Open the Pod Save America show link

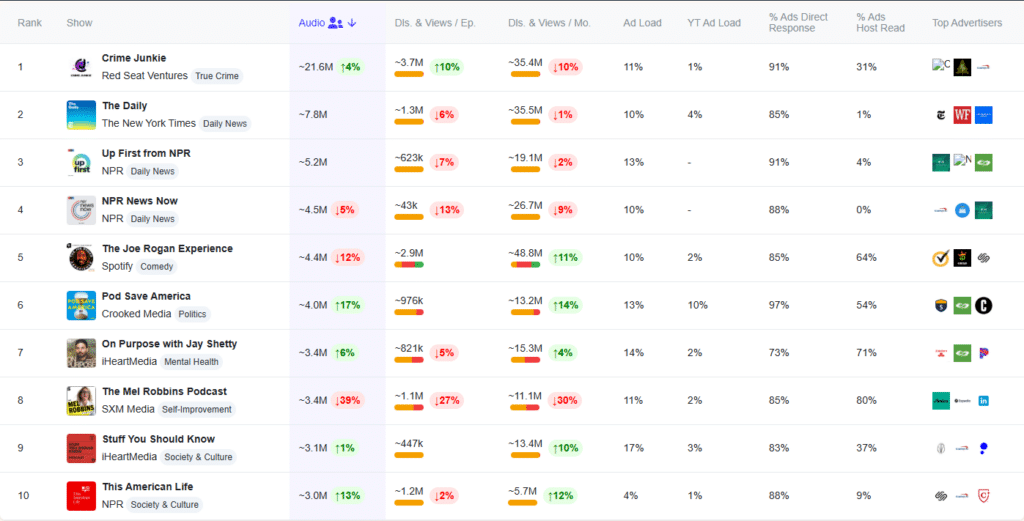point(146,296)
